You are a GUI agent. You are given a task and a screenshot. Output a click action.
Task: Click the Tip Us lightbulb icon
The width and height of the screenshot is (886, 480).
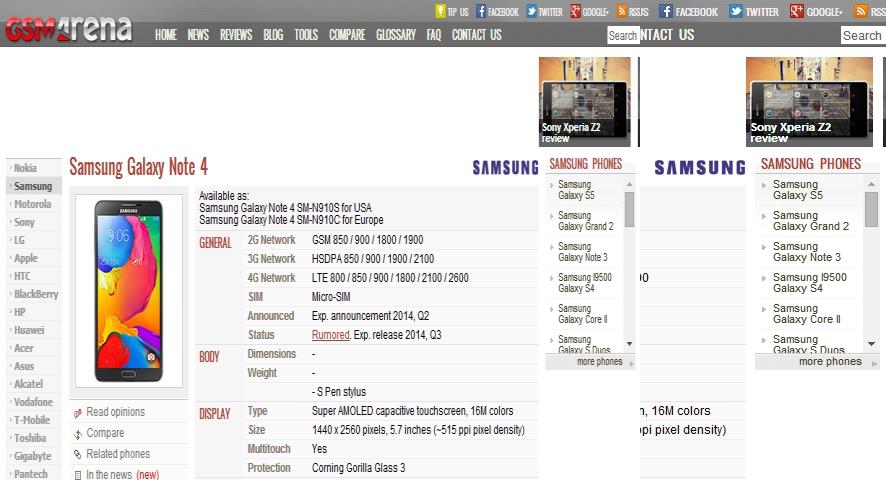click(x=440, y=11)
